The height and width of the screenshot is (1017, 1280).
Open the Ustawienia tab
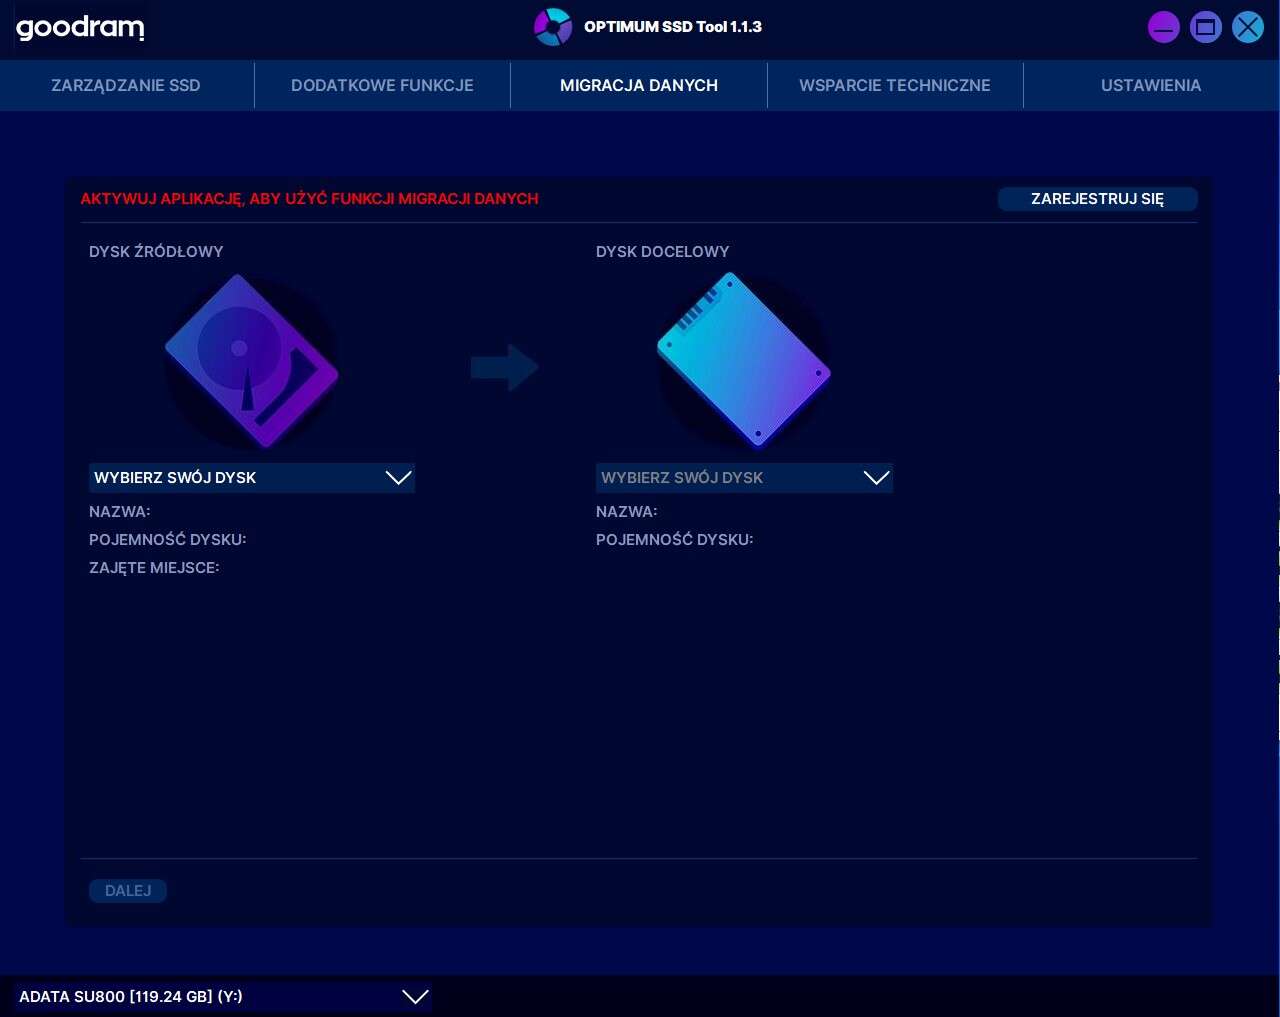pos(1151,85)
